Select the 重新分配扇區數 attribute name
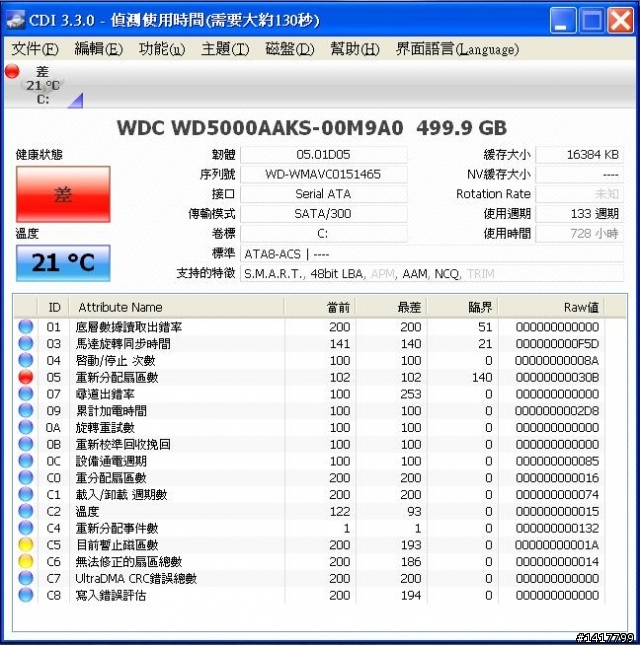This screenshot has width=640, height=646. click(117, 377)
